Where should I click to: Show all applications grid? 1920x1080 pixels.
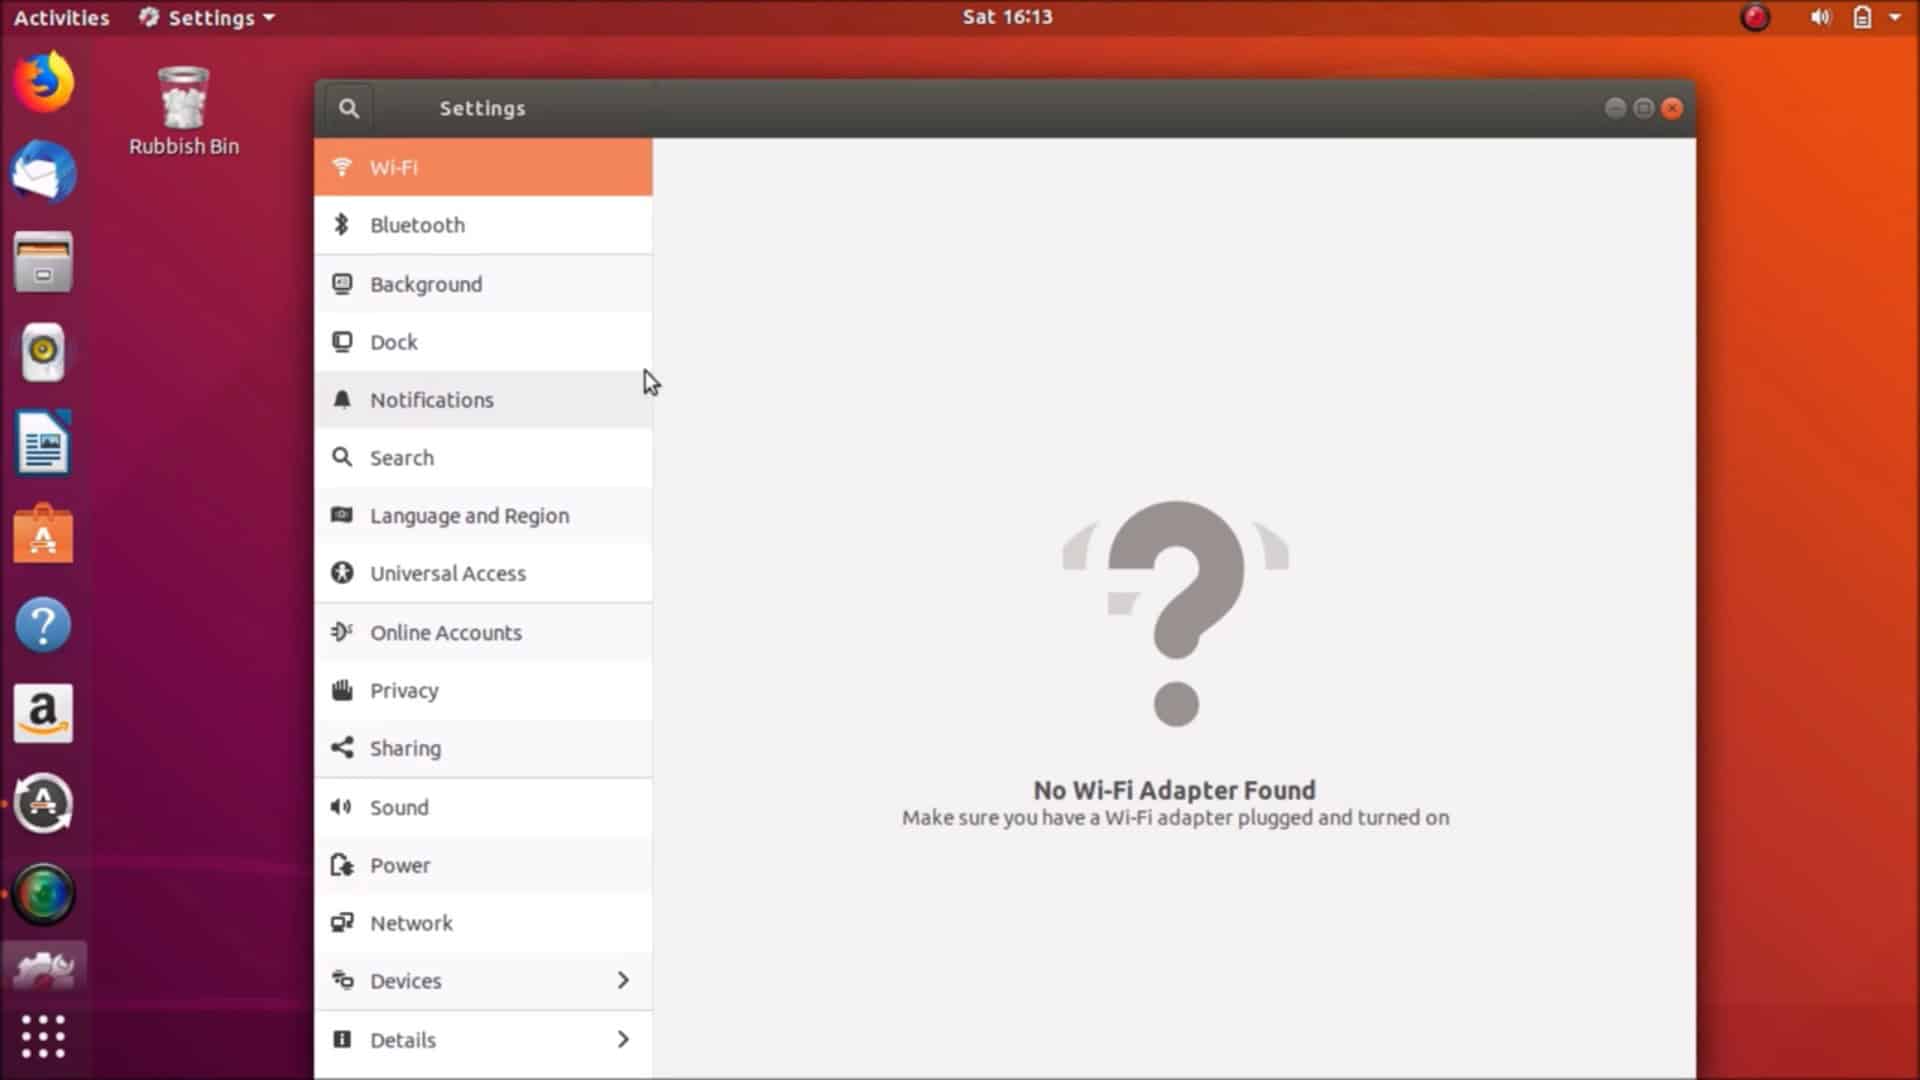tap(43, 1036)
